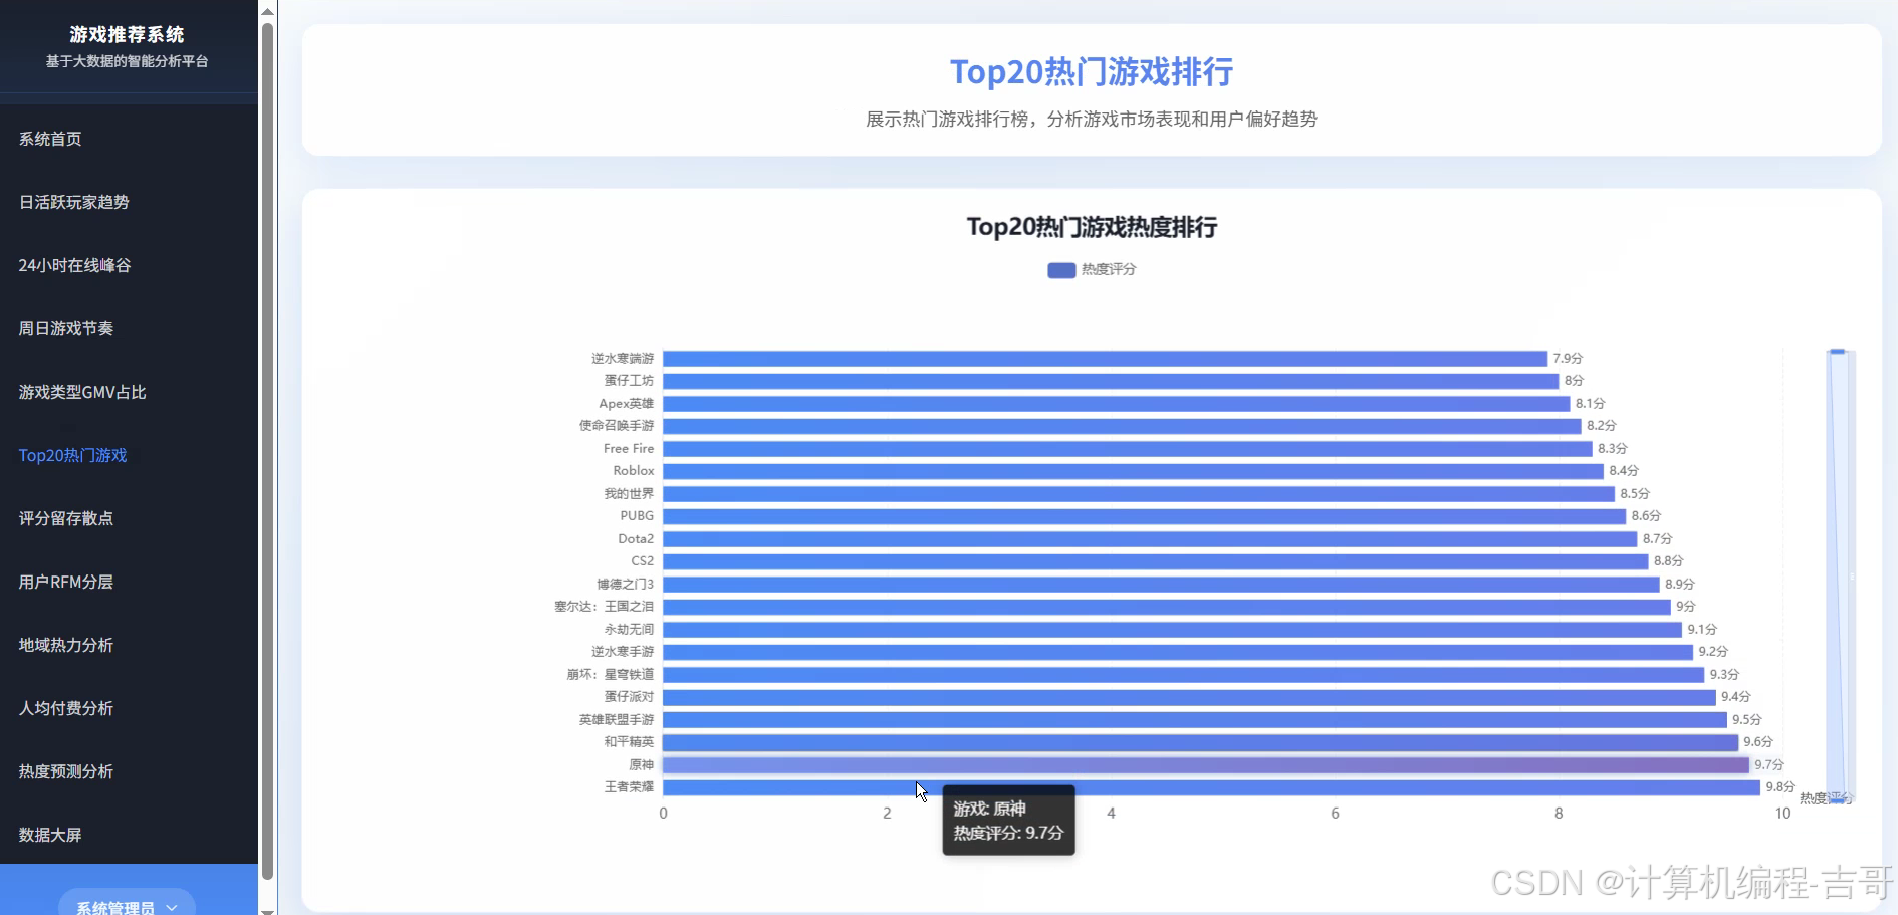1898x915 pixels.
Task: Click the Apex英雄 bar
Action: [x=1116, y=404]
